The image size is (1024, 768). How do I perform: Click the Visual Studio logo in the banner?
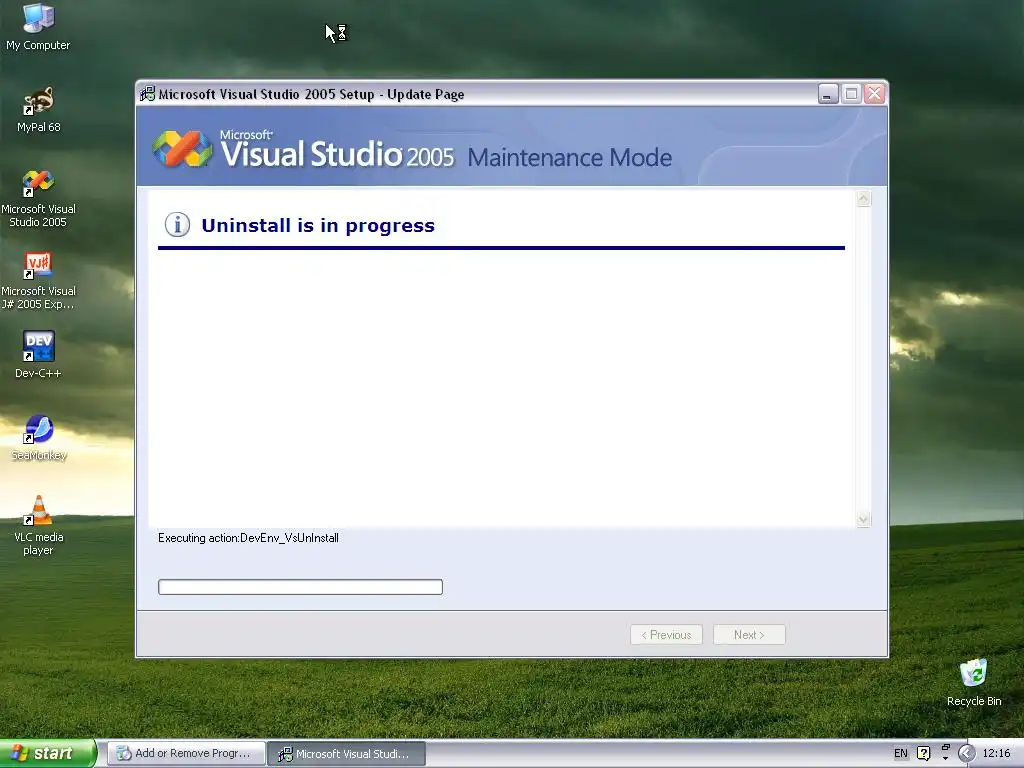tap(182, 149)
